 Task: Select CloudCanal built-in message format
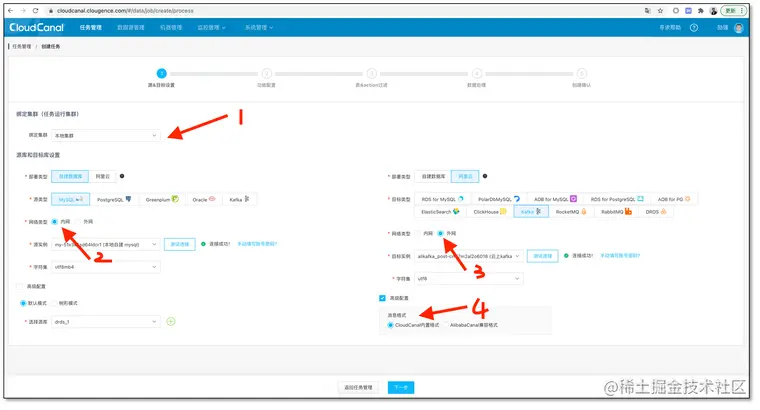pos(390,325)
